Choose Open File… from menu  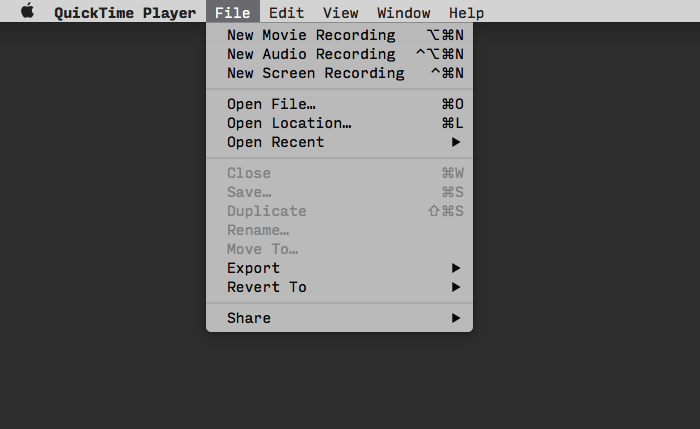pyautogui.click(x=271, y=104)
